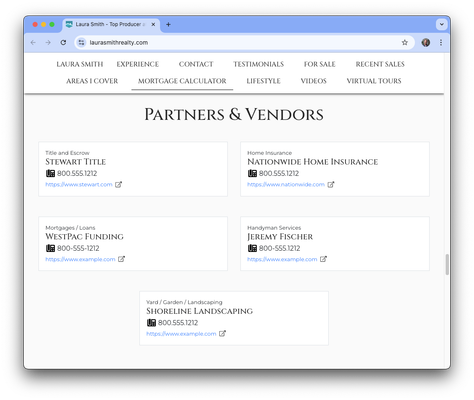Go to the Testimonials menu item
474x400 pixels.
click(258, 64)
